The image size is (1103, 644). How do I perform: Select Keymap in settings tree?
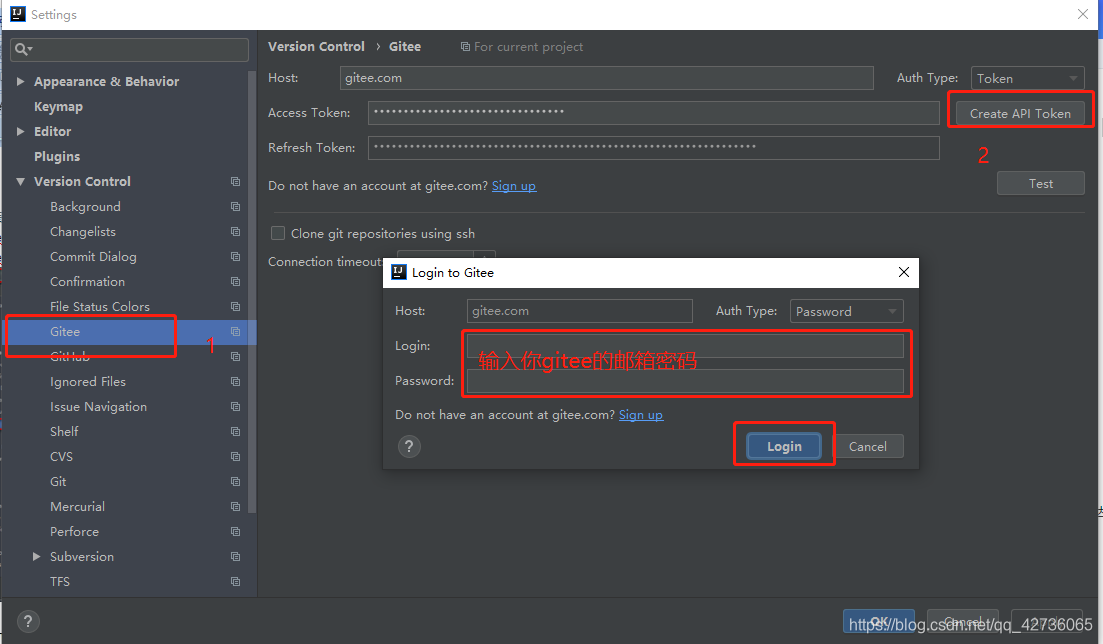[58, 106]
